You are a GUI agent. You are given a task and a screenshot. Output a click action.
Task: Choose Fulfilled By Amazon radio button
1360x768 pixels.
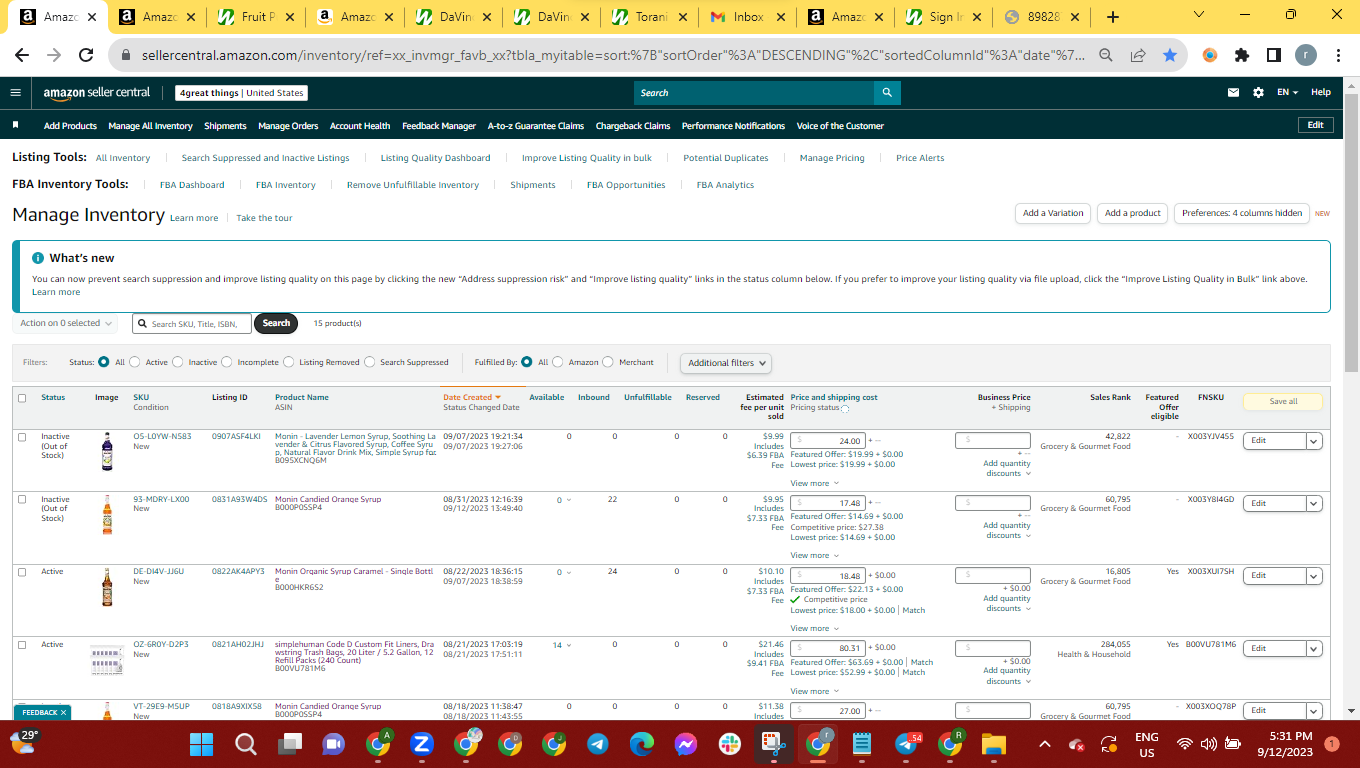pyautogui.click(x=558, y=362)
